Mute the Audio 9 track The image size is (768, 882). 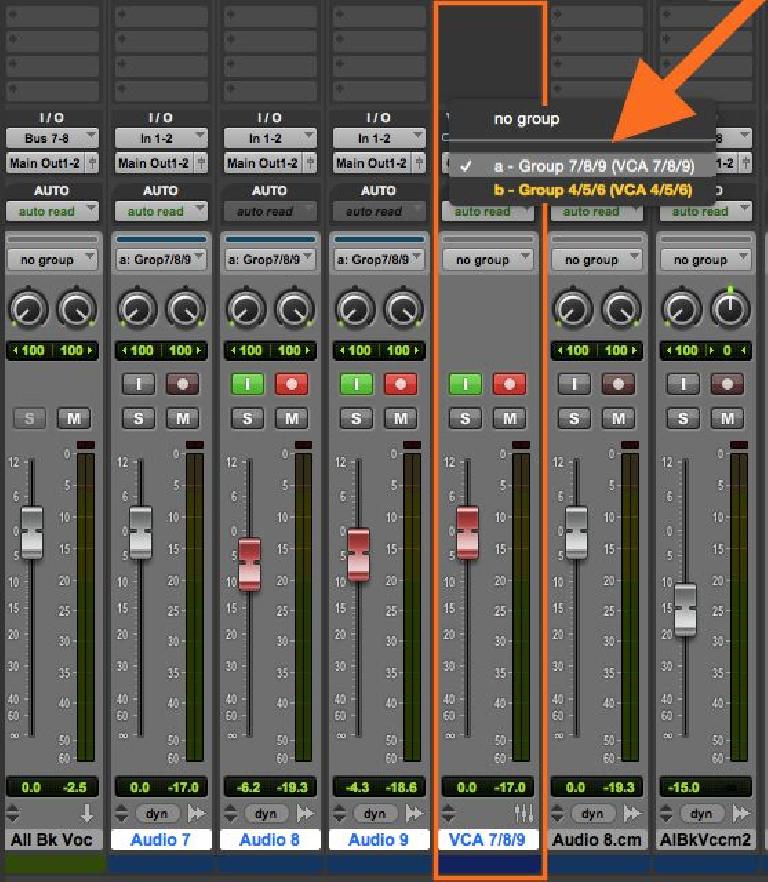(x=400, y=418)
